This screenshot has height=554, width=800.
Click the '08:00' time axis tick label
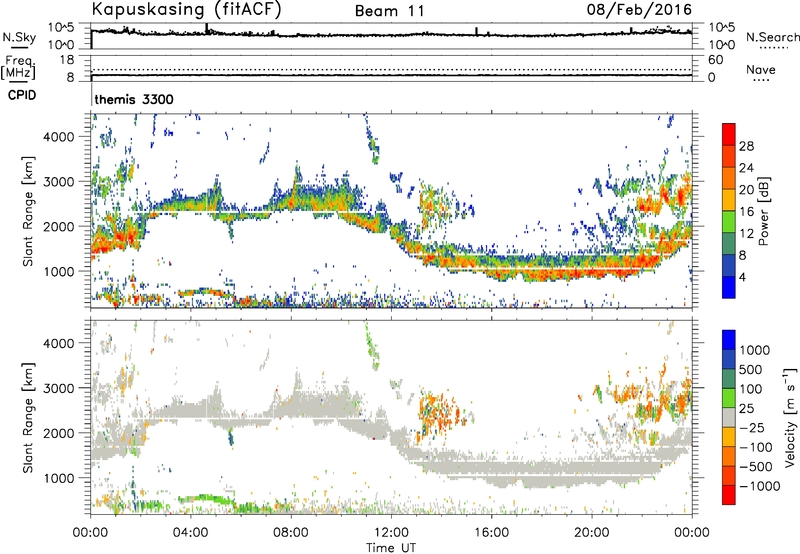pyautogui.click(x=291, y=533)
